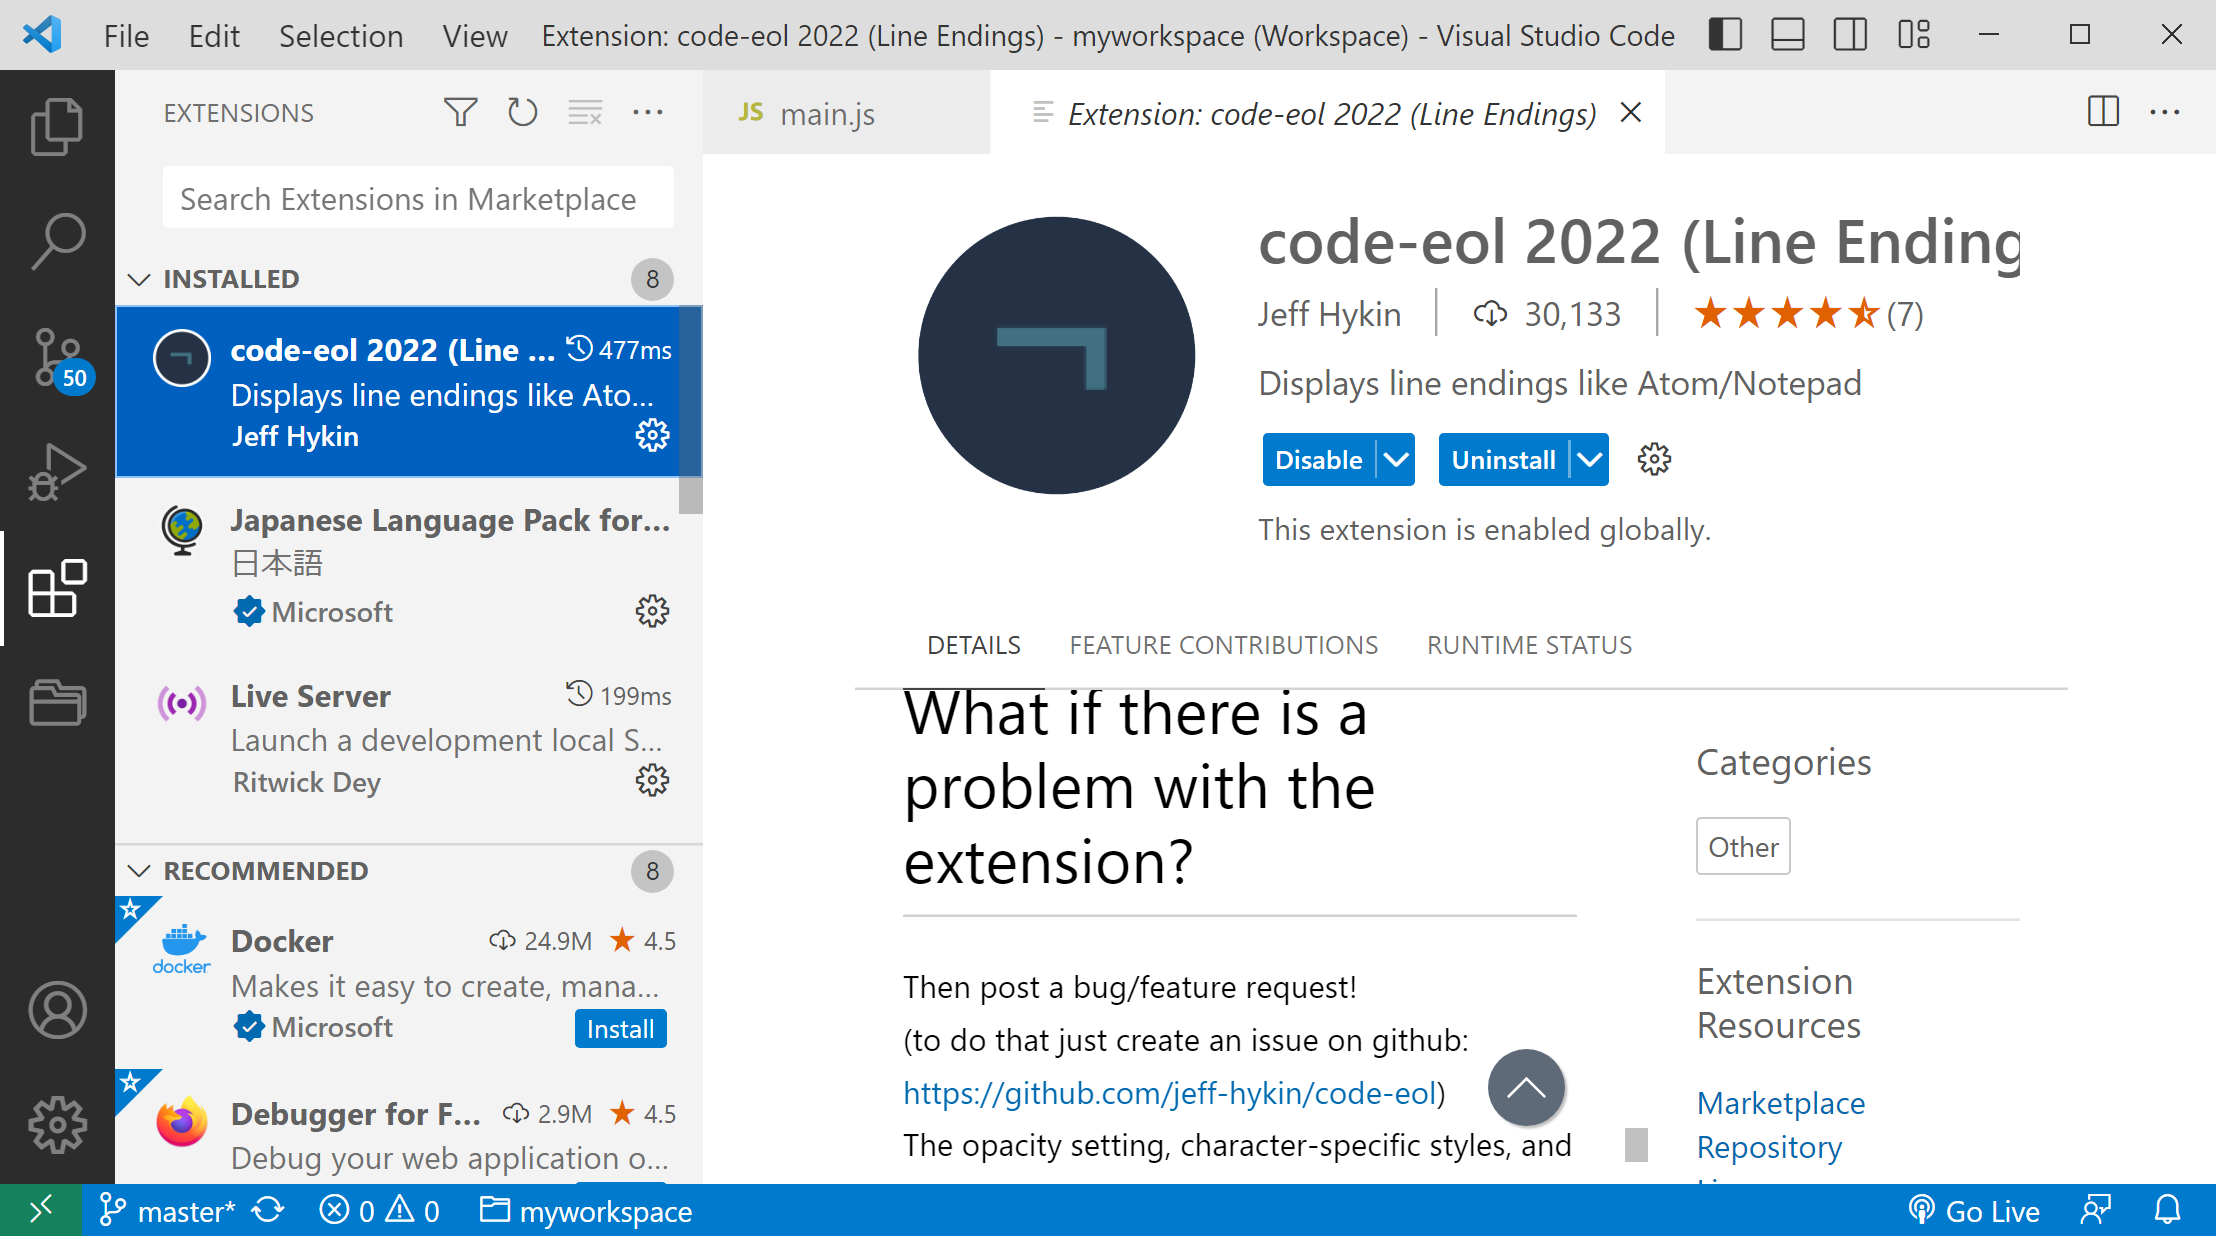Click the scroll-to-top arrow button
This screenshot has height=1236, width=2216.
(x=1526, y=1087)
